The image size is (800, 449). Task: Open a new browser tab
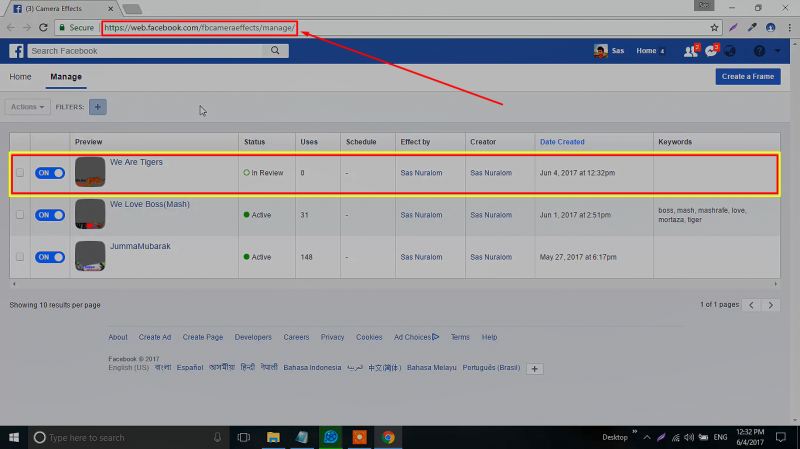[132, 9]
